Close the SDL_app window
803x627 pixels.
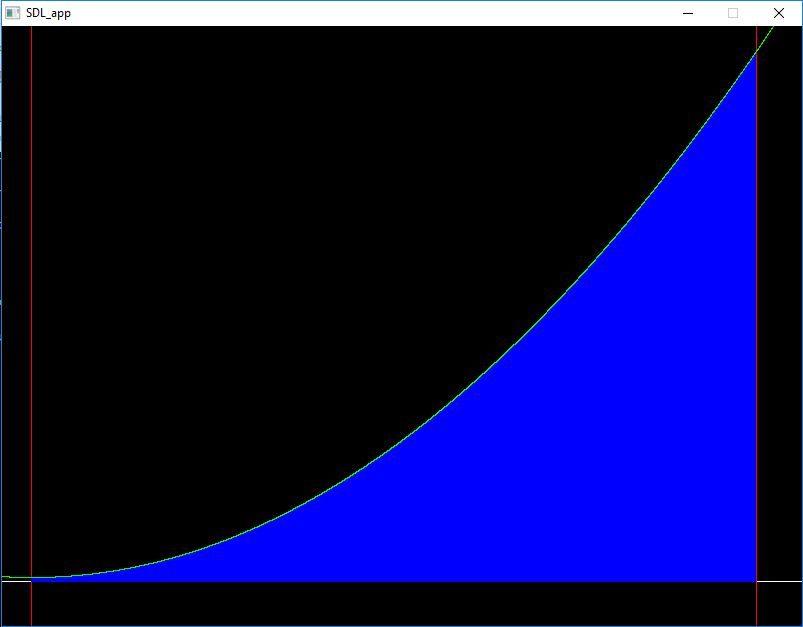coord(779,13)
